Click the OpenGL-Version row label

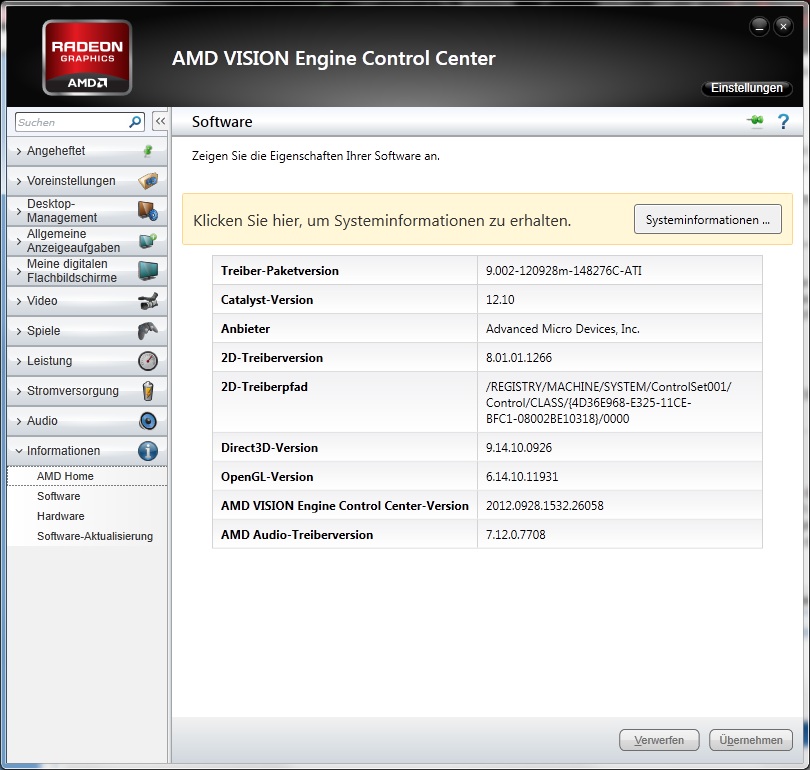267,476
